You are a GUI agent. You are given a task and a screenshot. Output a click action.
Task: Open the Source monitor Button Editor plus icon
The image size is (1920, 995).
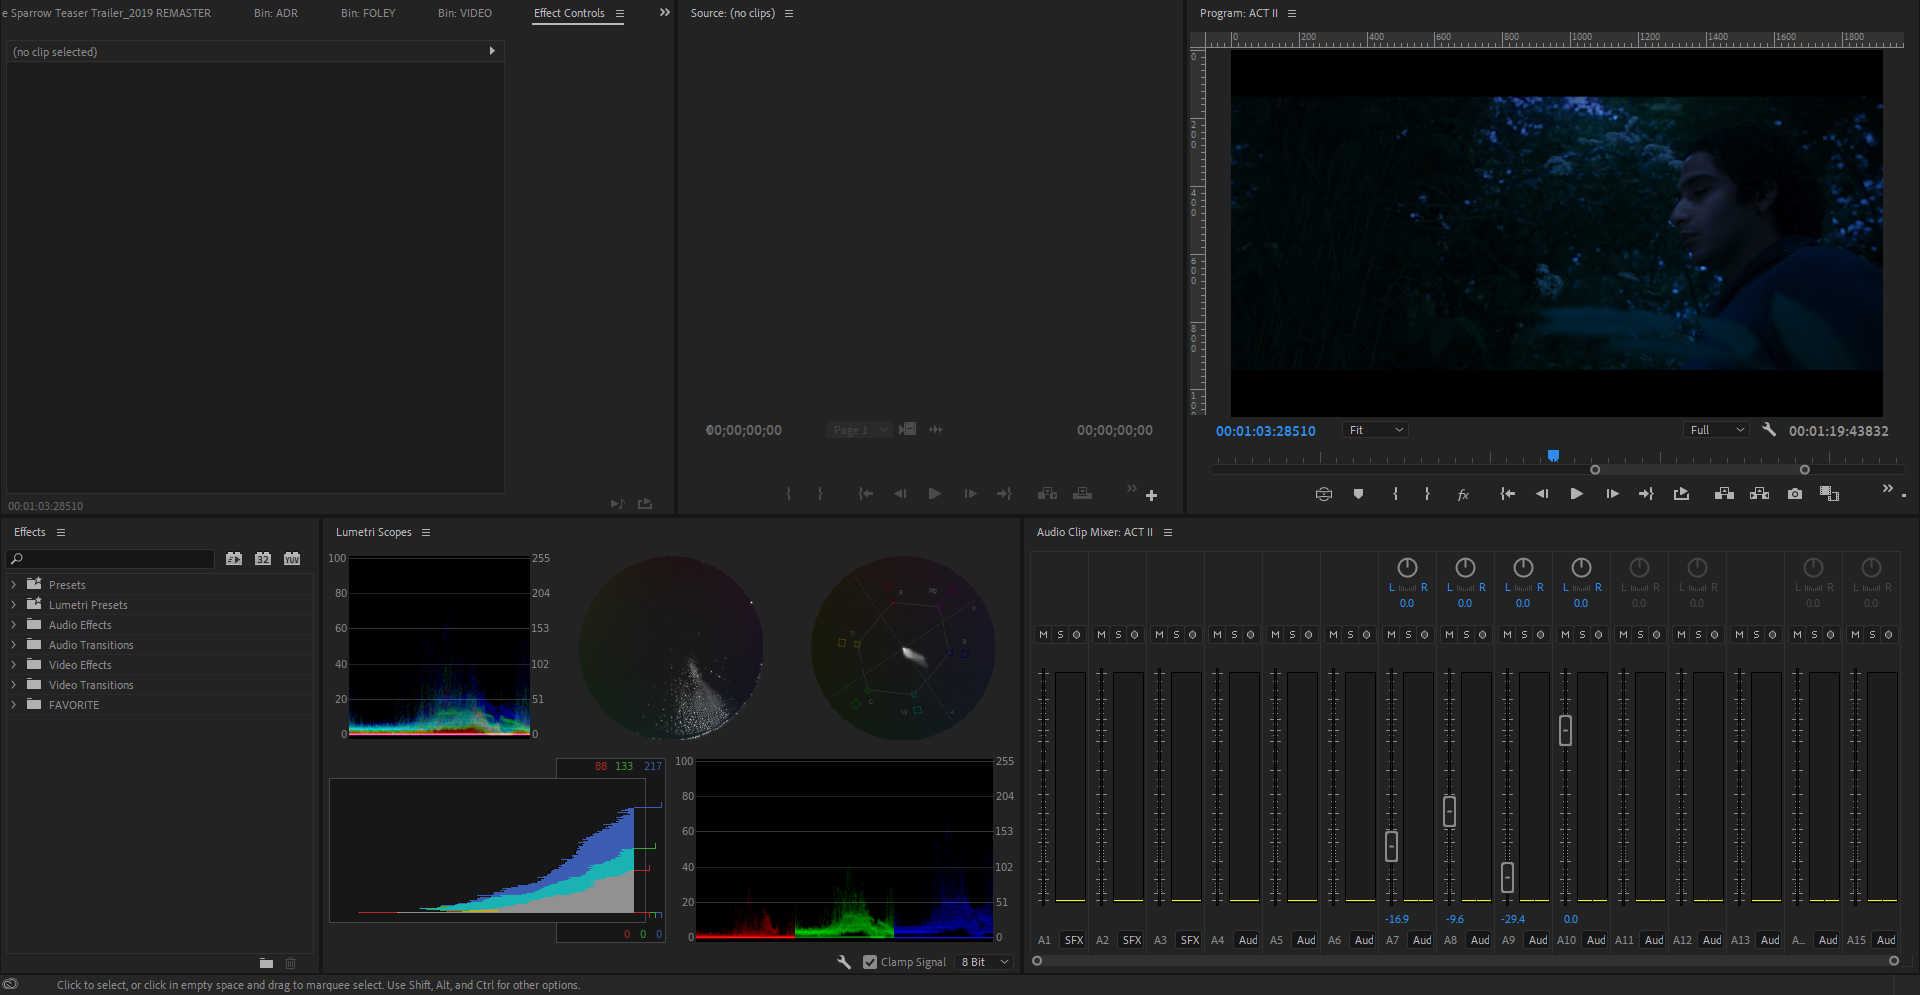pyautogui.click(x=1152, y=495)
